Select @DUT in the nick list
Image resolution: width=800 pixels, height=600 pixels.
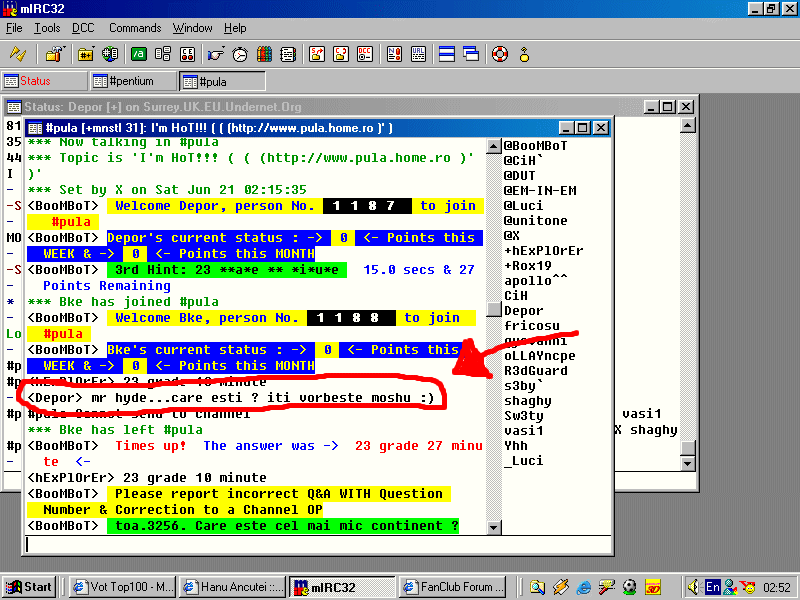point(519,176)
